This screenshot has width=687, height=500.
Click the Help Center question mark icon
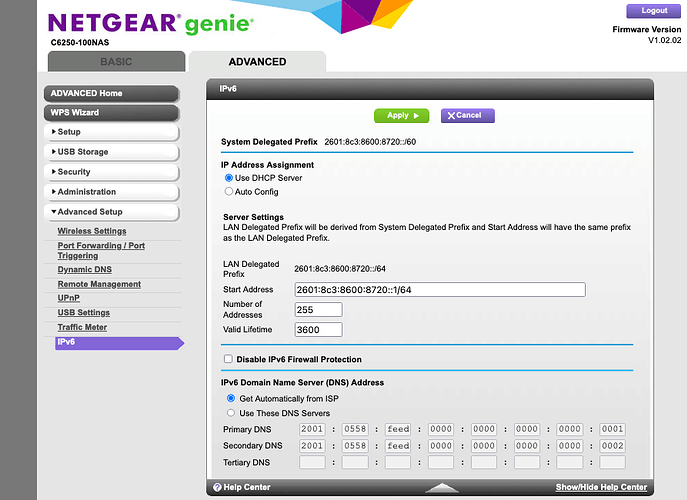point(215,487)
